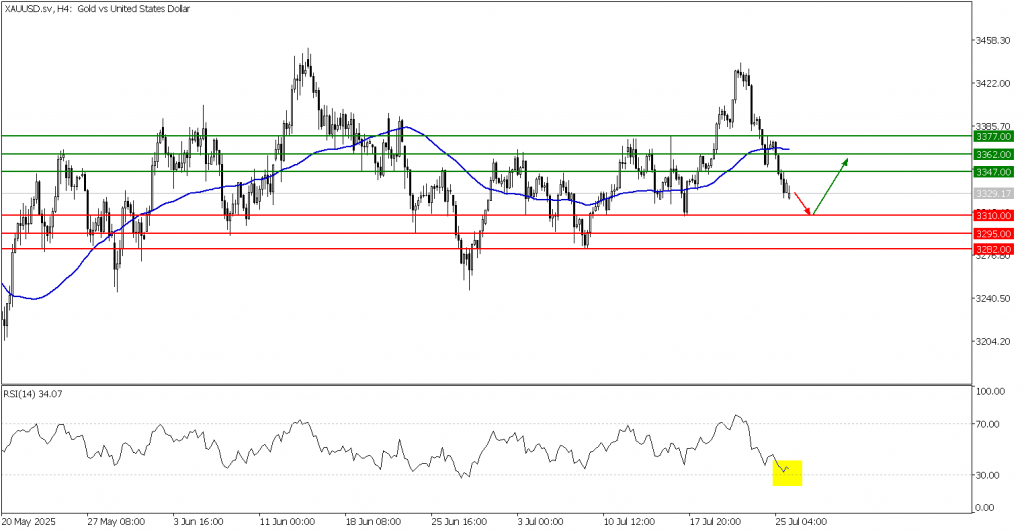
Task: Select the 3204.20 value on price axis
Action: pyautogui.click(x=992, y=342)
